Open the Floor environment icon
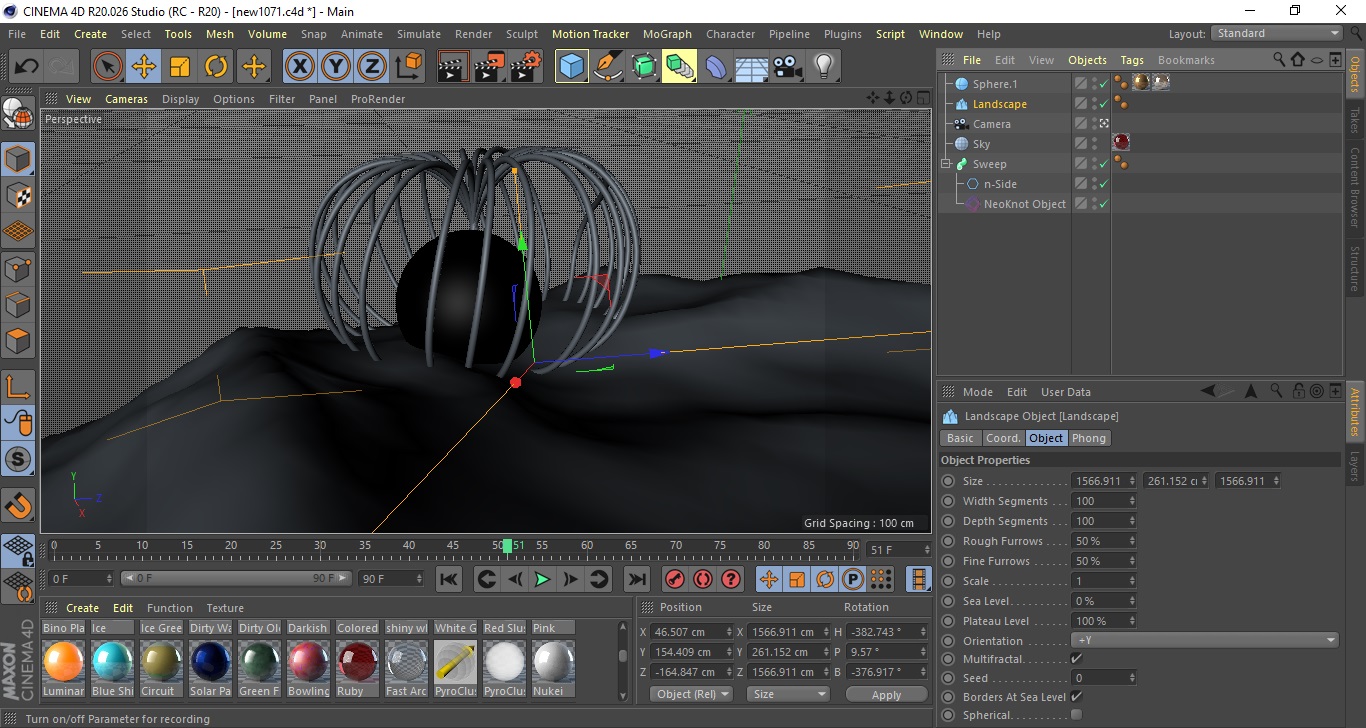Screen dimensions: 1366x728 (x=752, y=67)
